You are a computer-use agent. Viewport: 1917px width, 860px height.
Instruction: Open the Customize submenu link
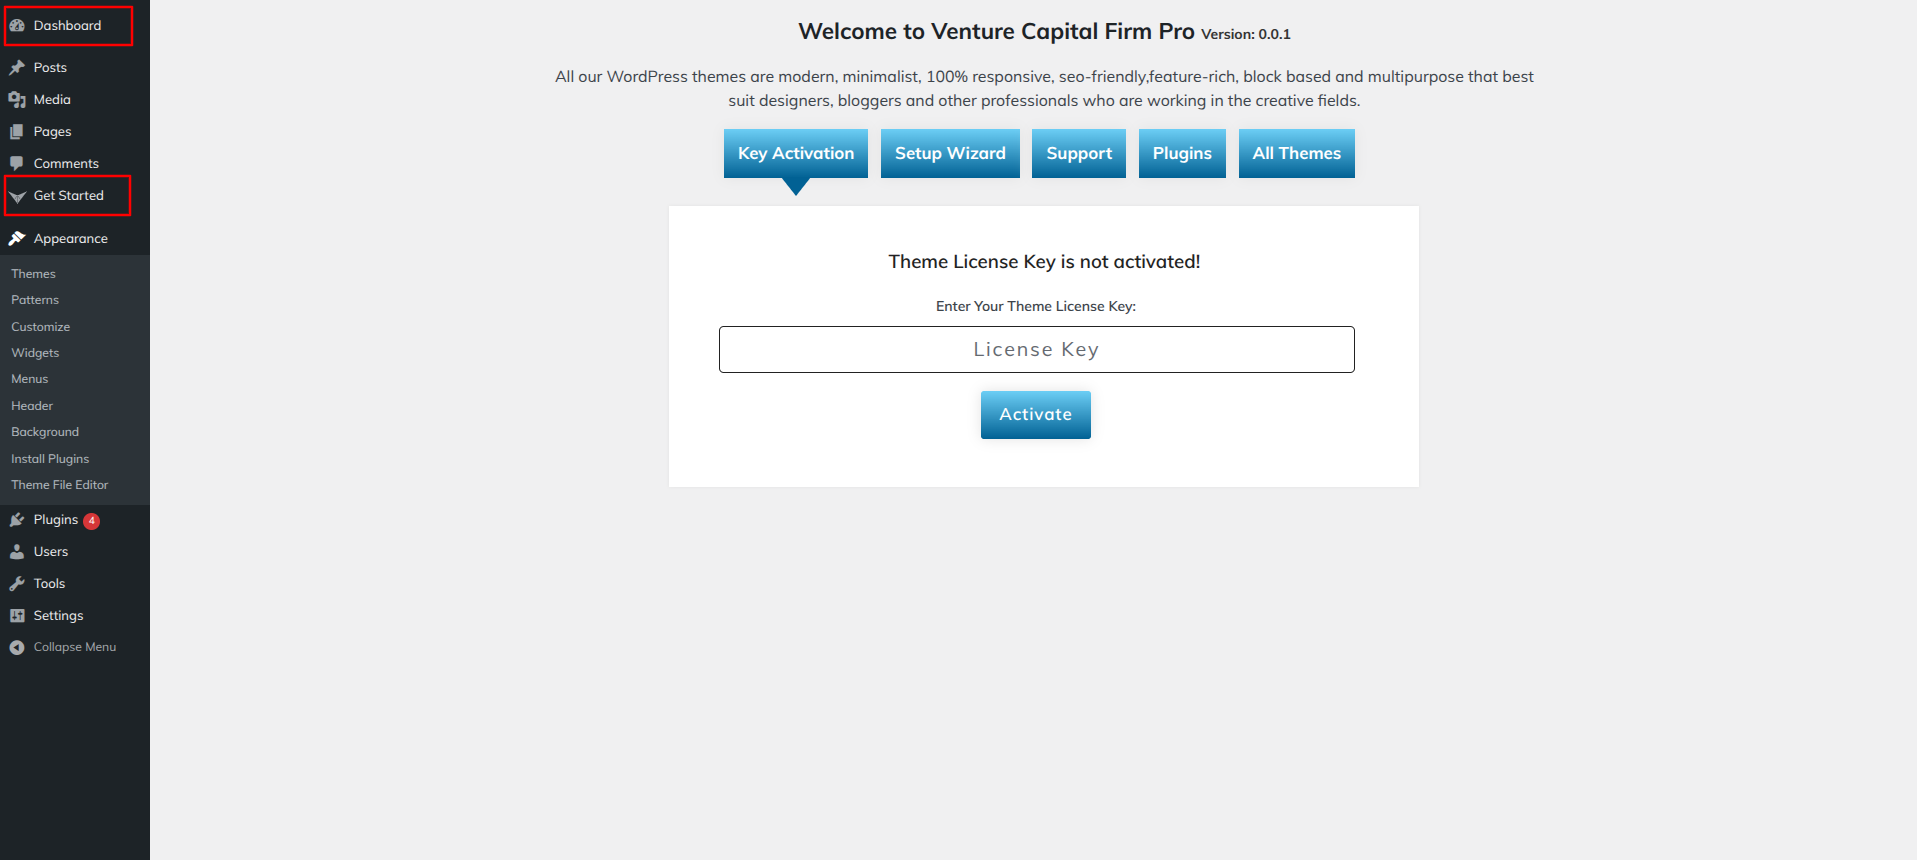41,327
